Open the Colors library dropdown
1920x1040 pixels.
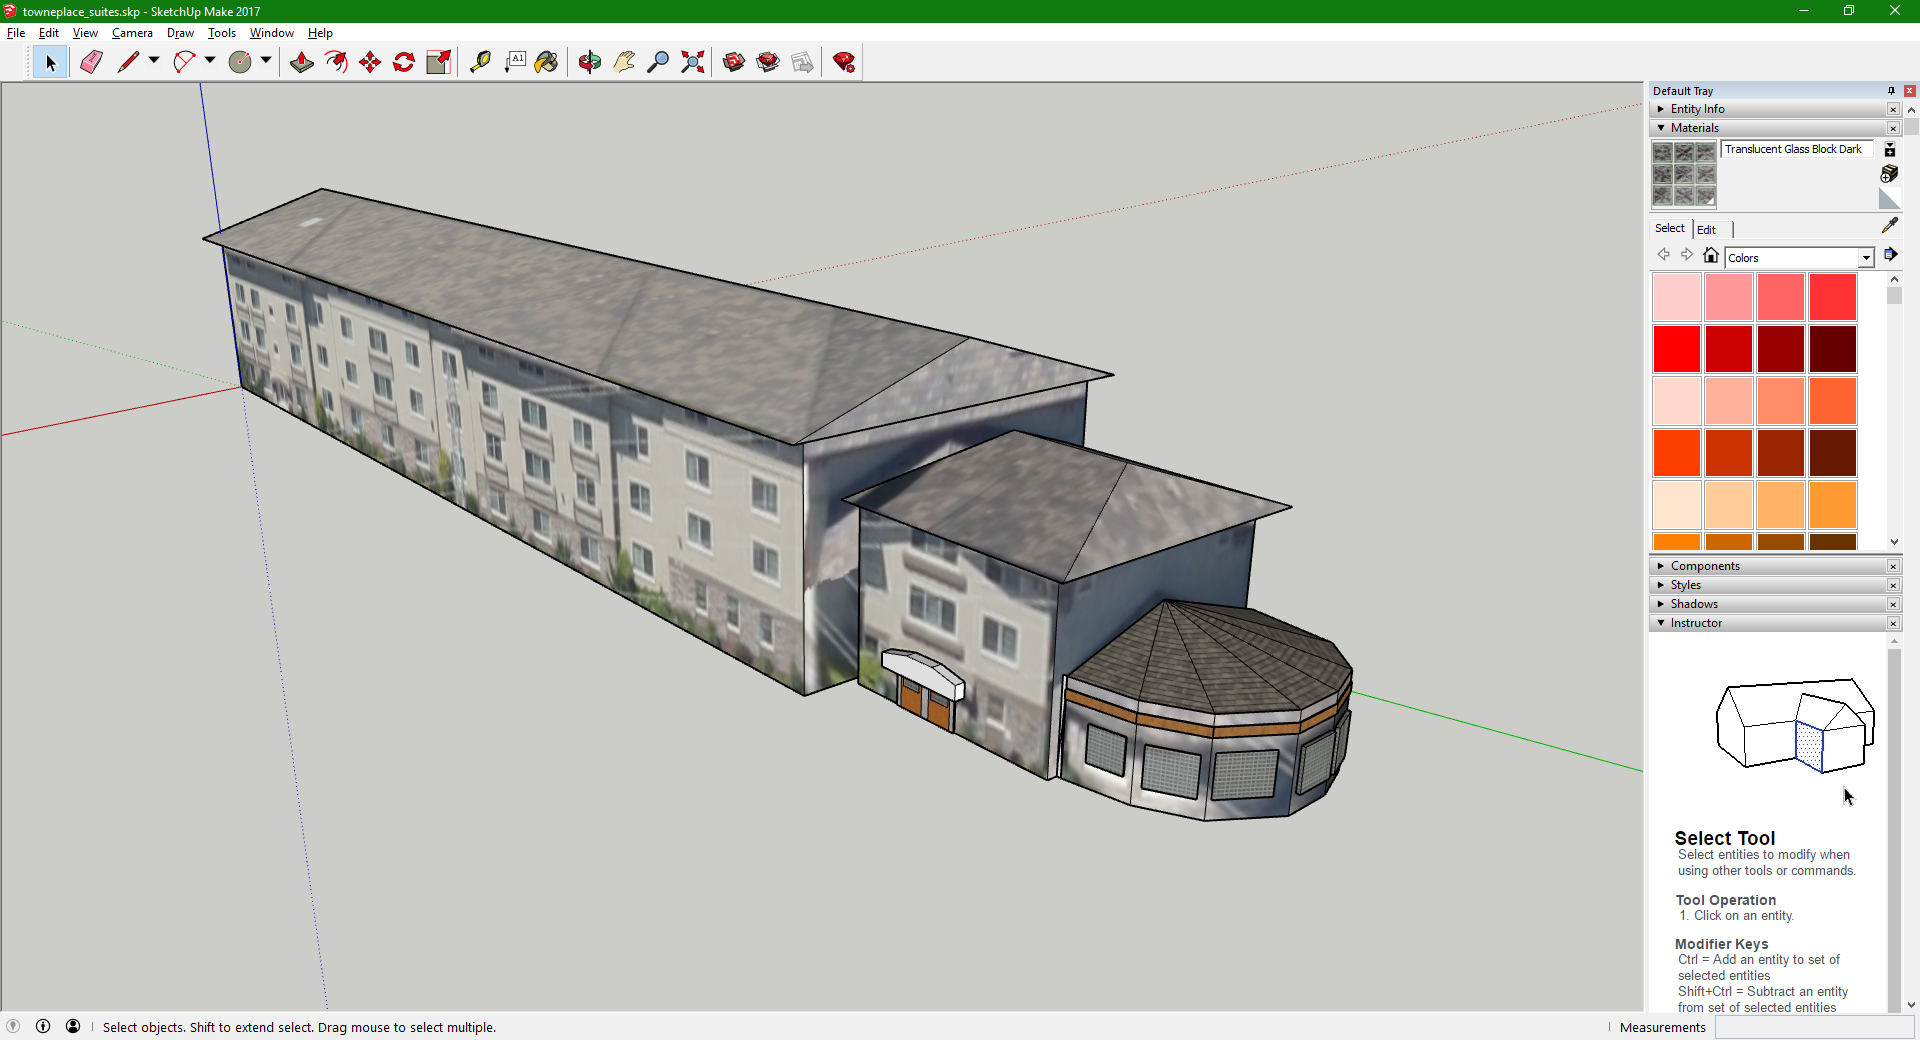[x=1865, y=258]
